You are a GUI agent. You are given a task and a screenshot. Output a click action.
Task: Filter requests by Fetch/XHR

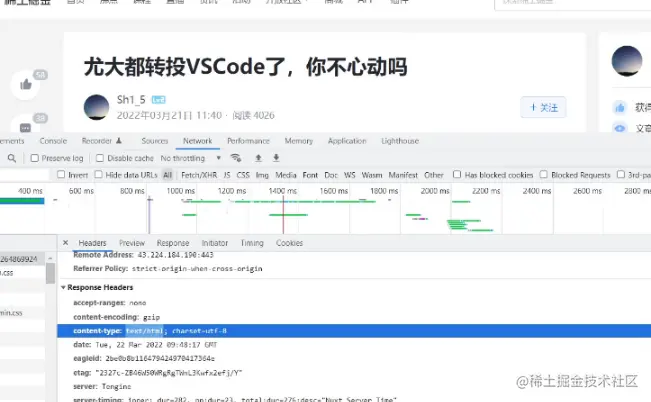[199, 175]
